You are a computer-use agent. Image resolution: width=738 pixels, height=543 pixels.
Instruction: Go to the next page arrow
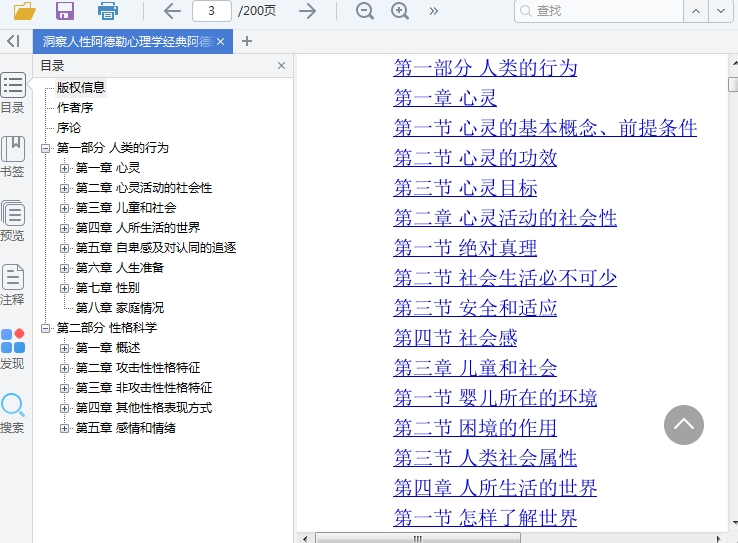307,11
